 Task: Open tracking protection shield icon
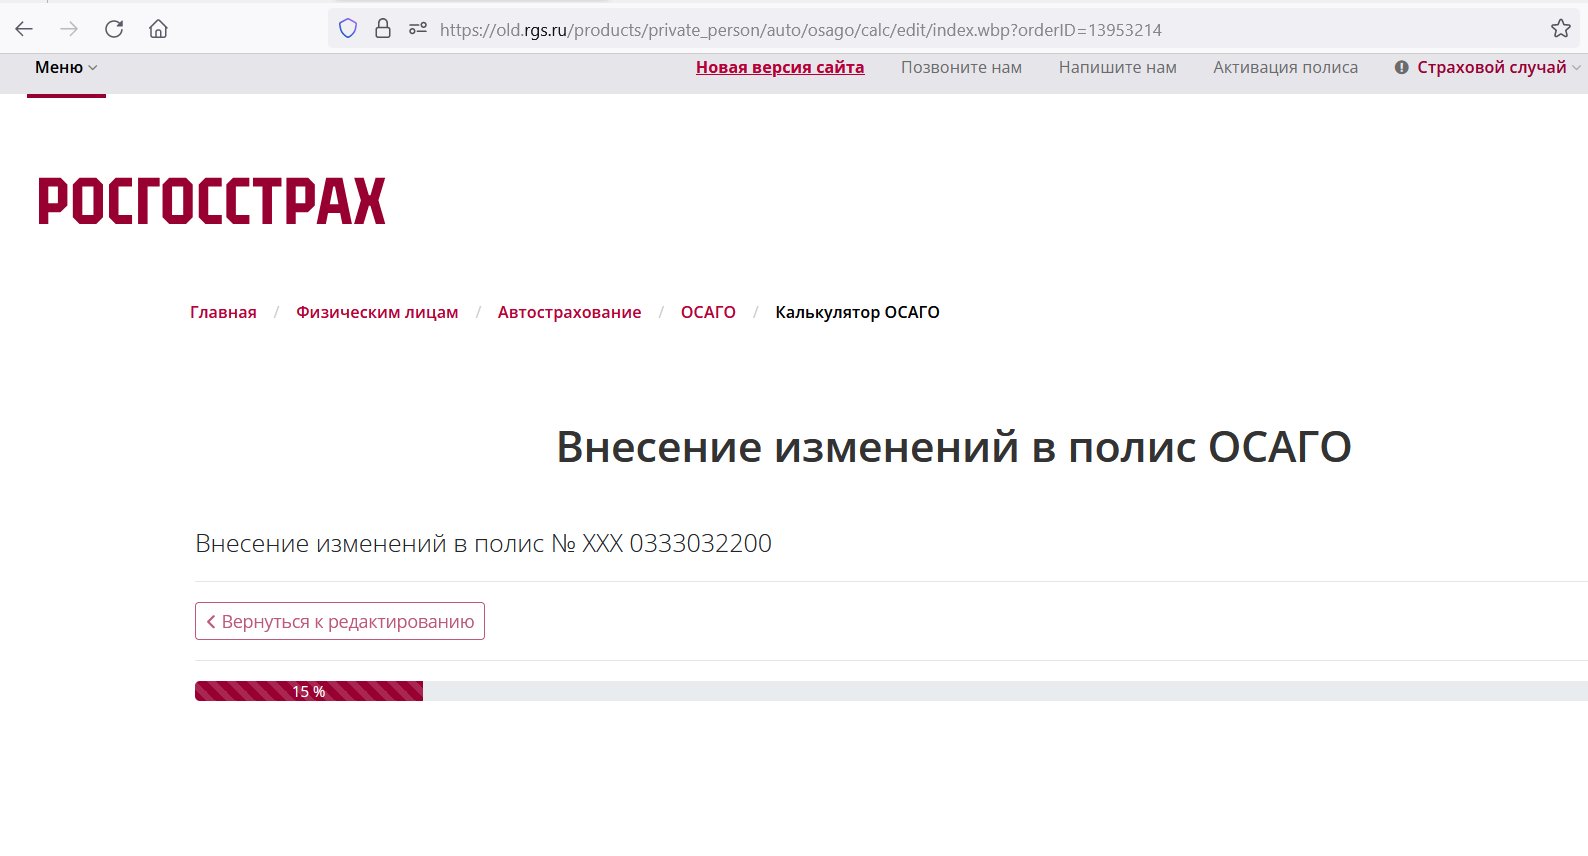coord(348,29)
